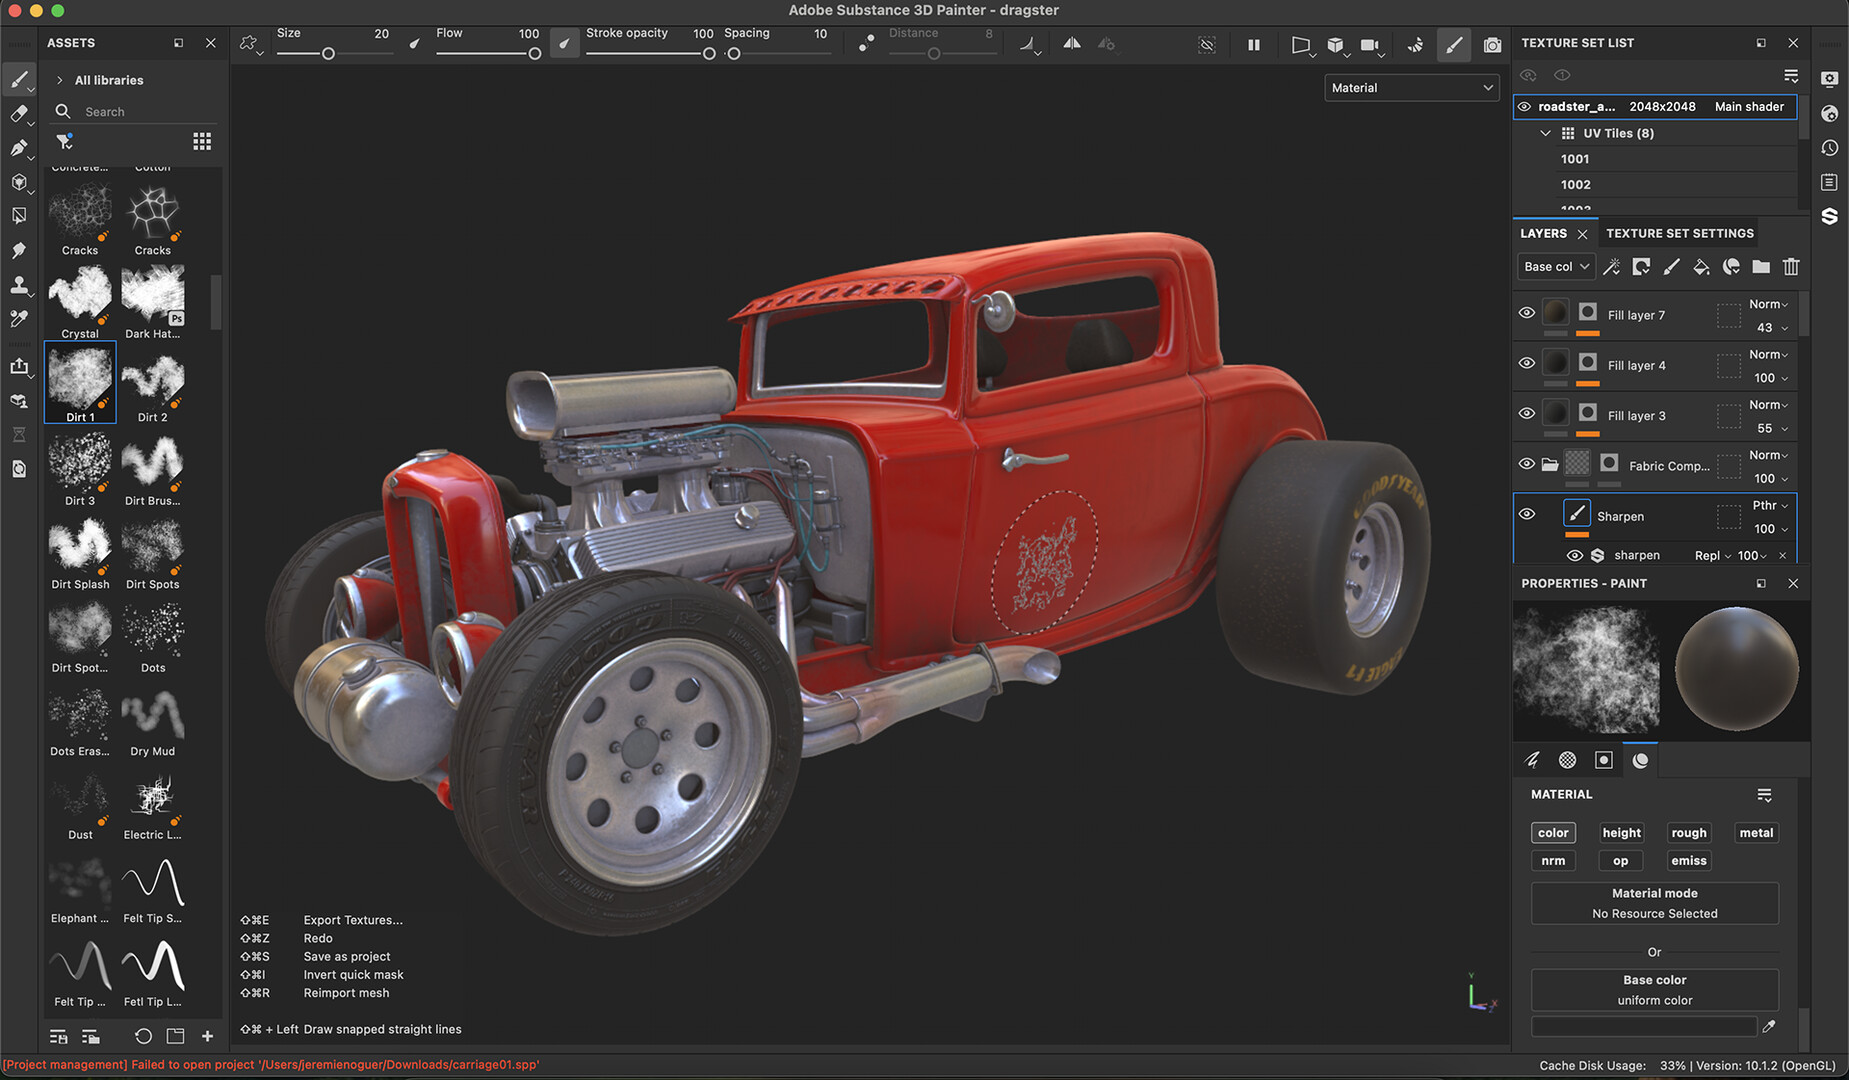Click the rough material channel button

(x=1688, y=832)
